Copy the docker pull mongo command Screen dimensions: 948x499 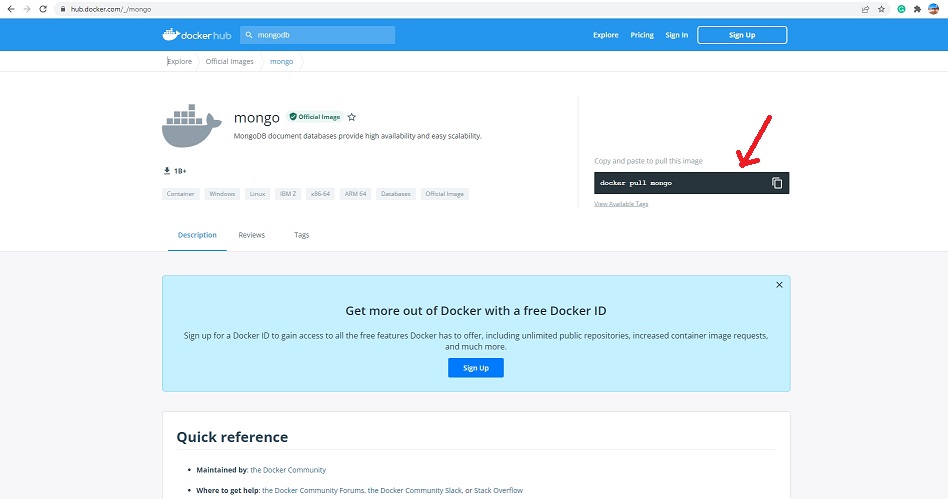pyautogui.click(x=776, y=183)
